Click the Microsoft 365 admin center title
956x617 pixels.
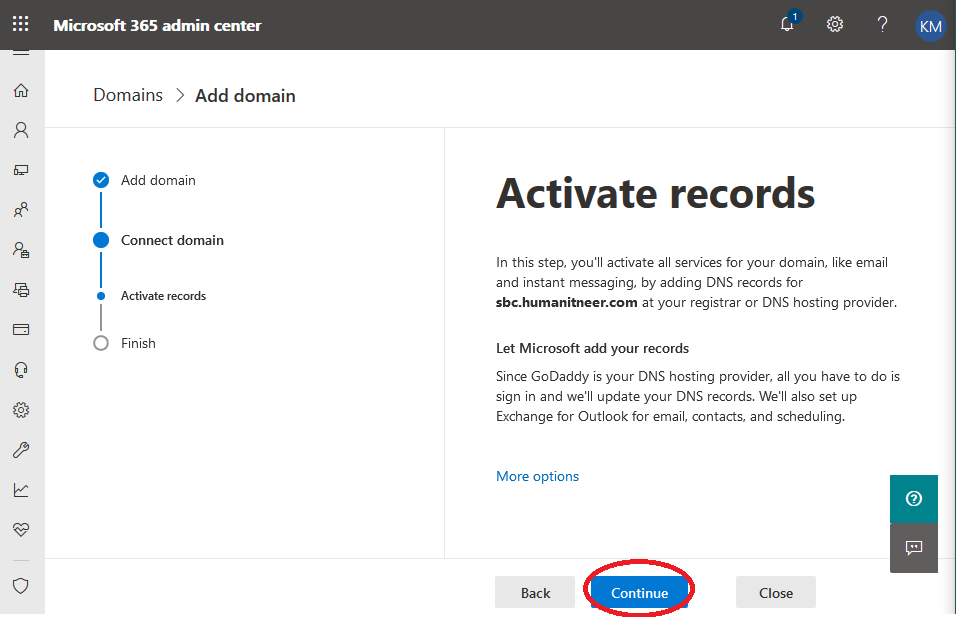[x=157, y=26]
